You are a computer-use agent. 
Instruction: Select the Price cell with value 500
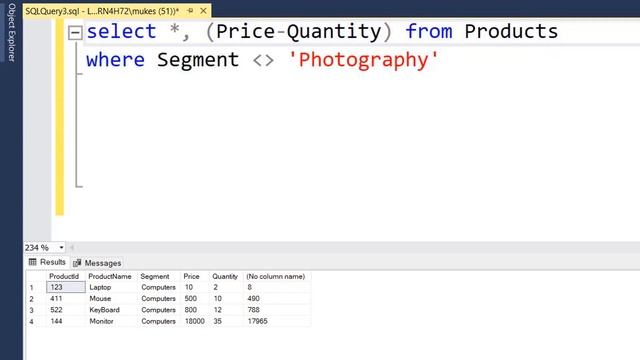[195, 299]
